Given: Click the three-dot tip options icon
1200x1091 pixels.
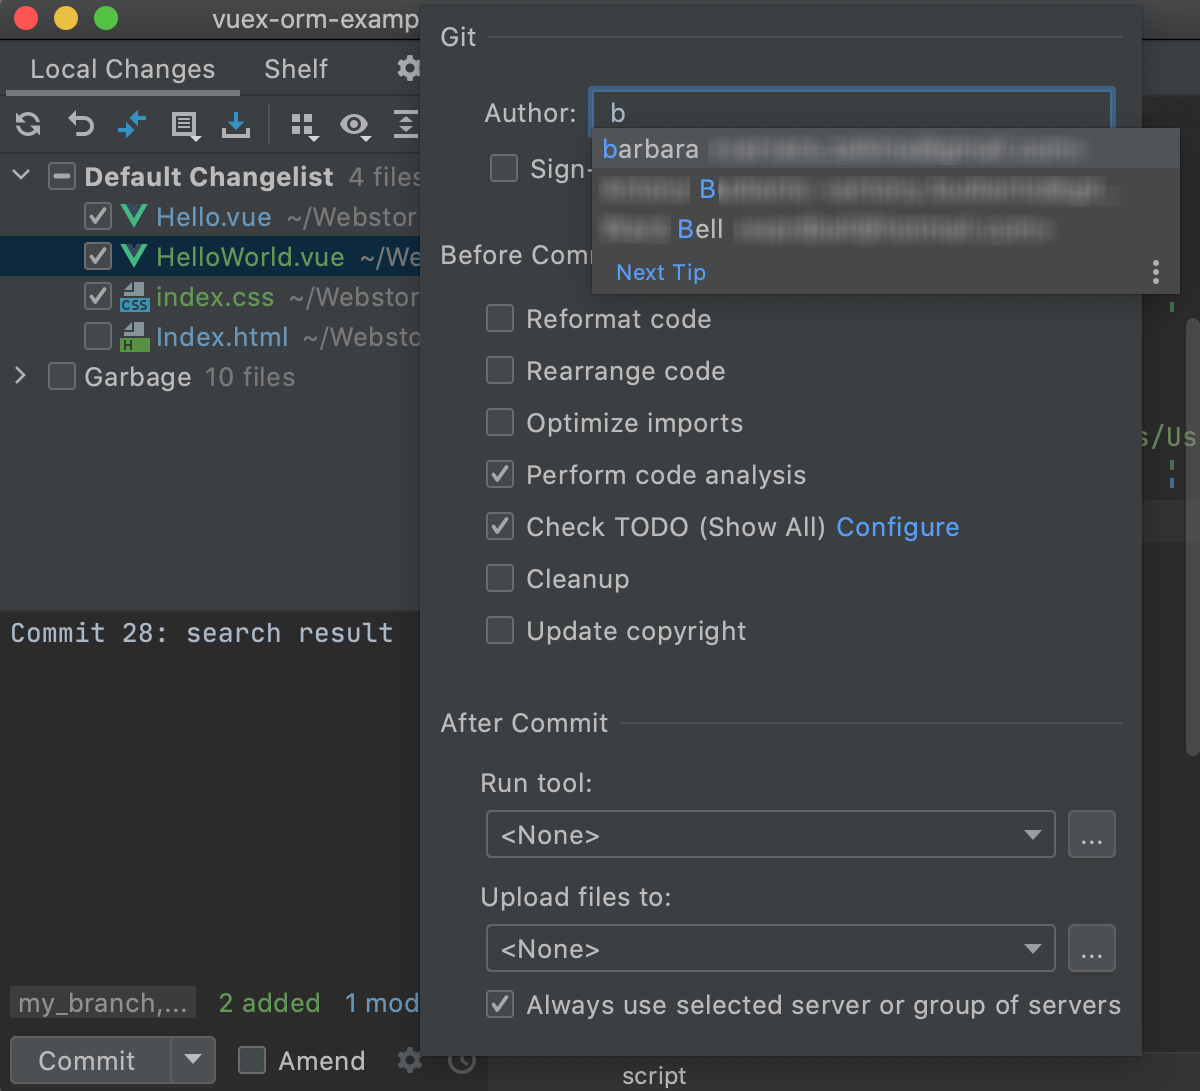Looking at the screenshot, I should coord(1155,272).
